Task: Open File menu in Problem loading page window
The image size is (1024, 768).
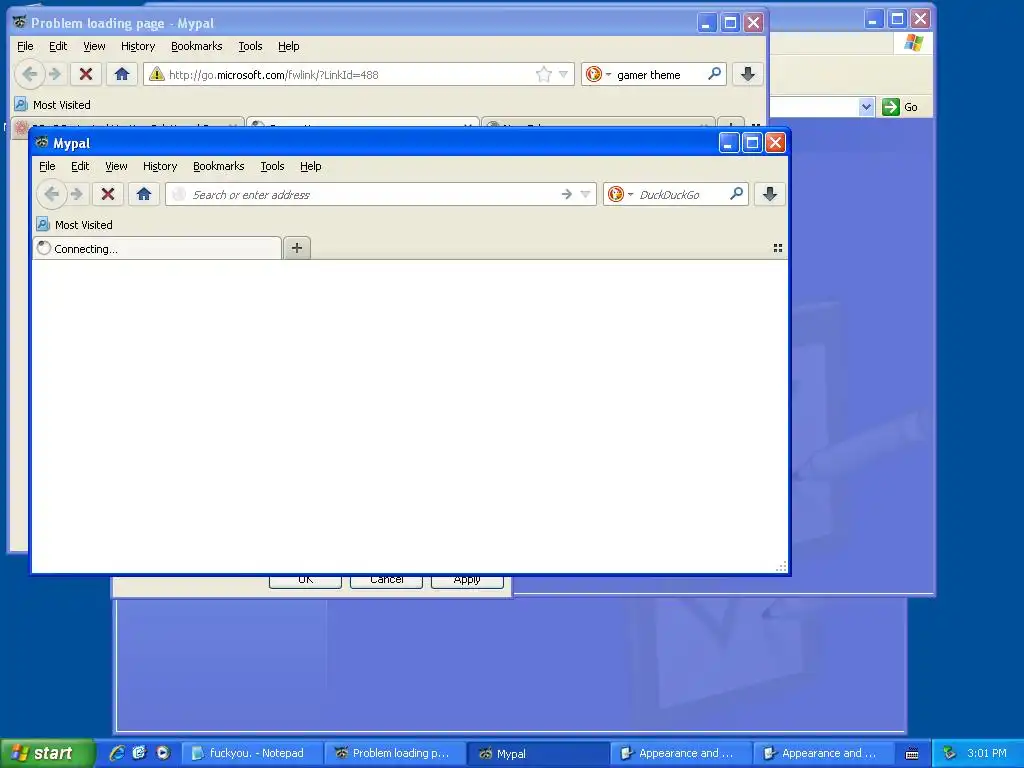Action: point(25,46)
